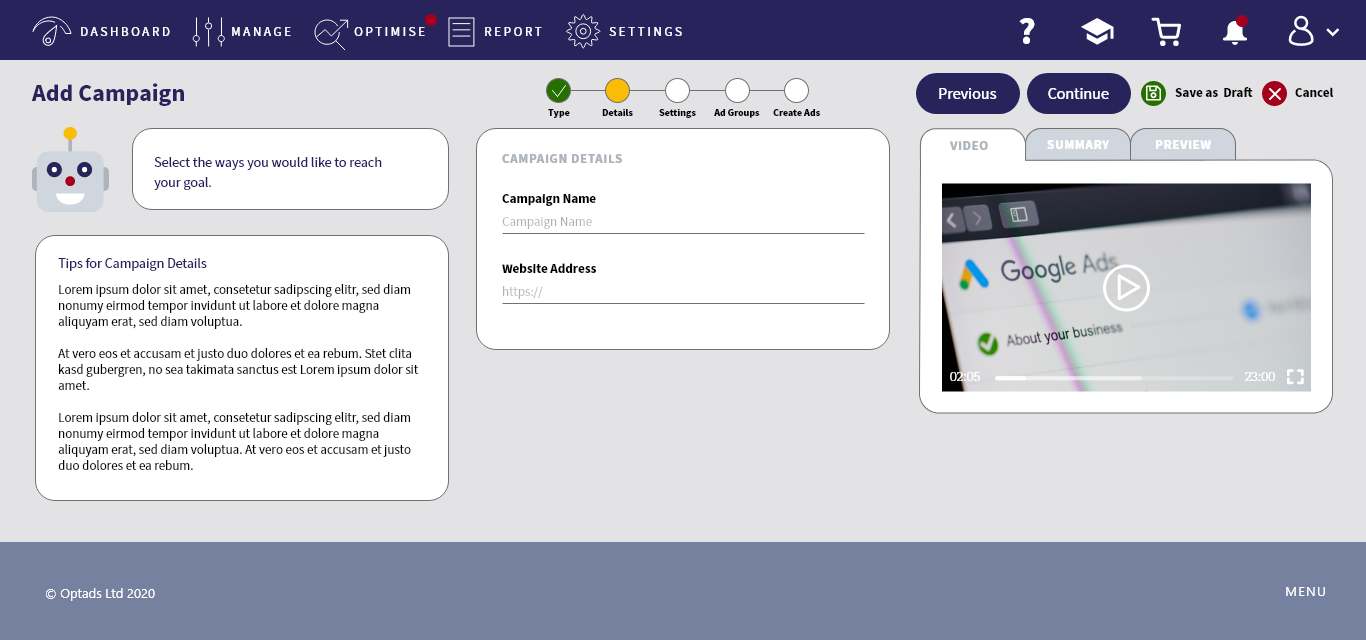
Task: Switch to the VIDEO tab
Action: pos(972,145)
